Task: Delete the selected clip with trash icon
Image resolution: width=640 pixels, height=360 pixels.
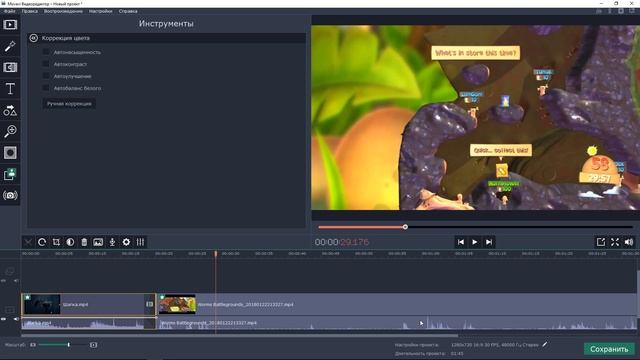Action: [x=84, y=242]
